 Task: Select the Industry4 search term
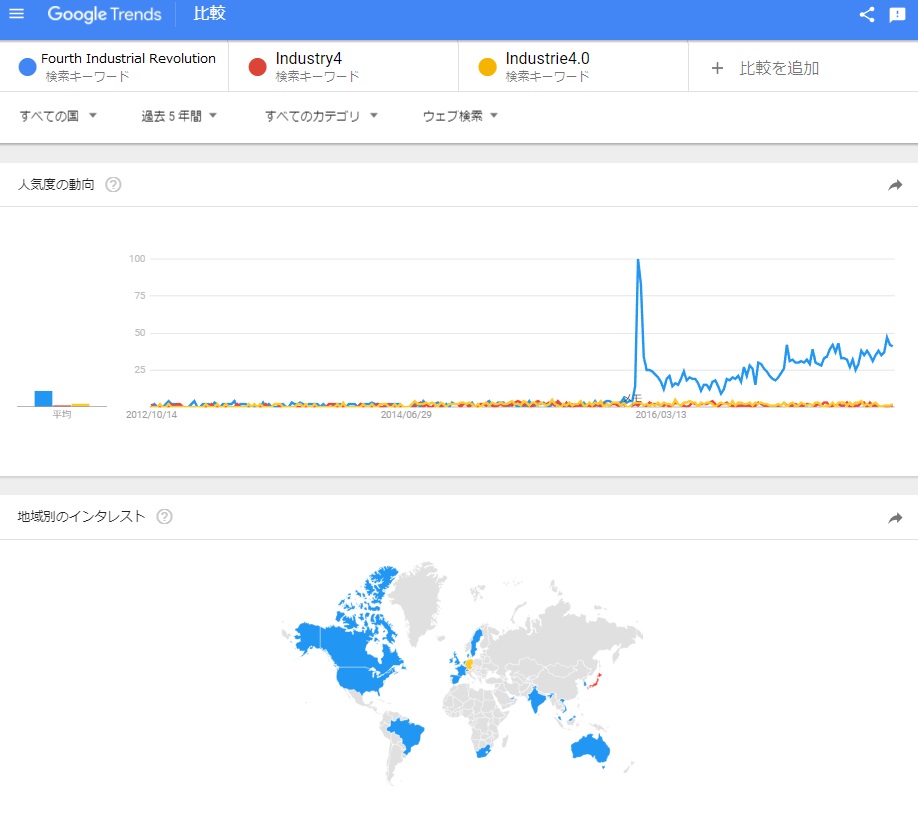point(308,59)
